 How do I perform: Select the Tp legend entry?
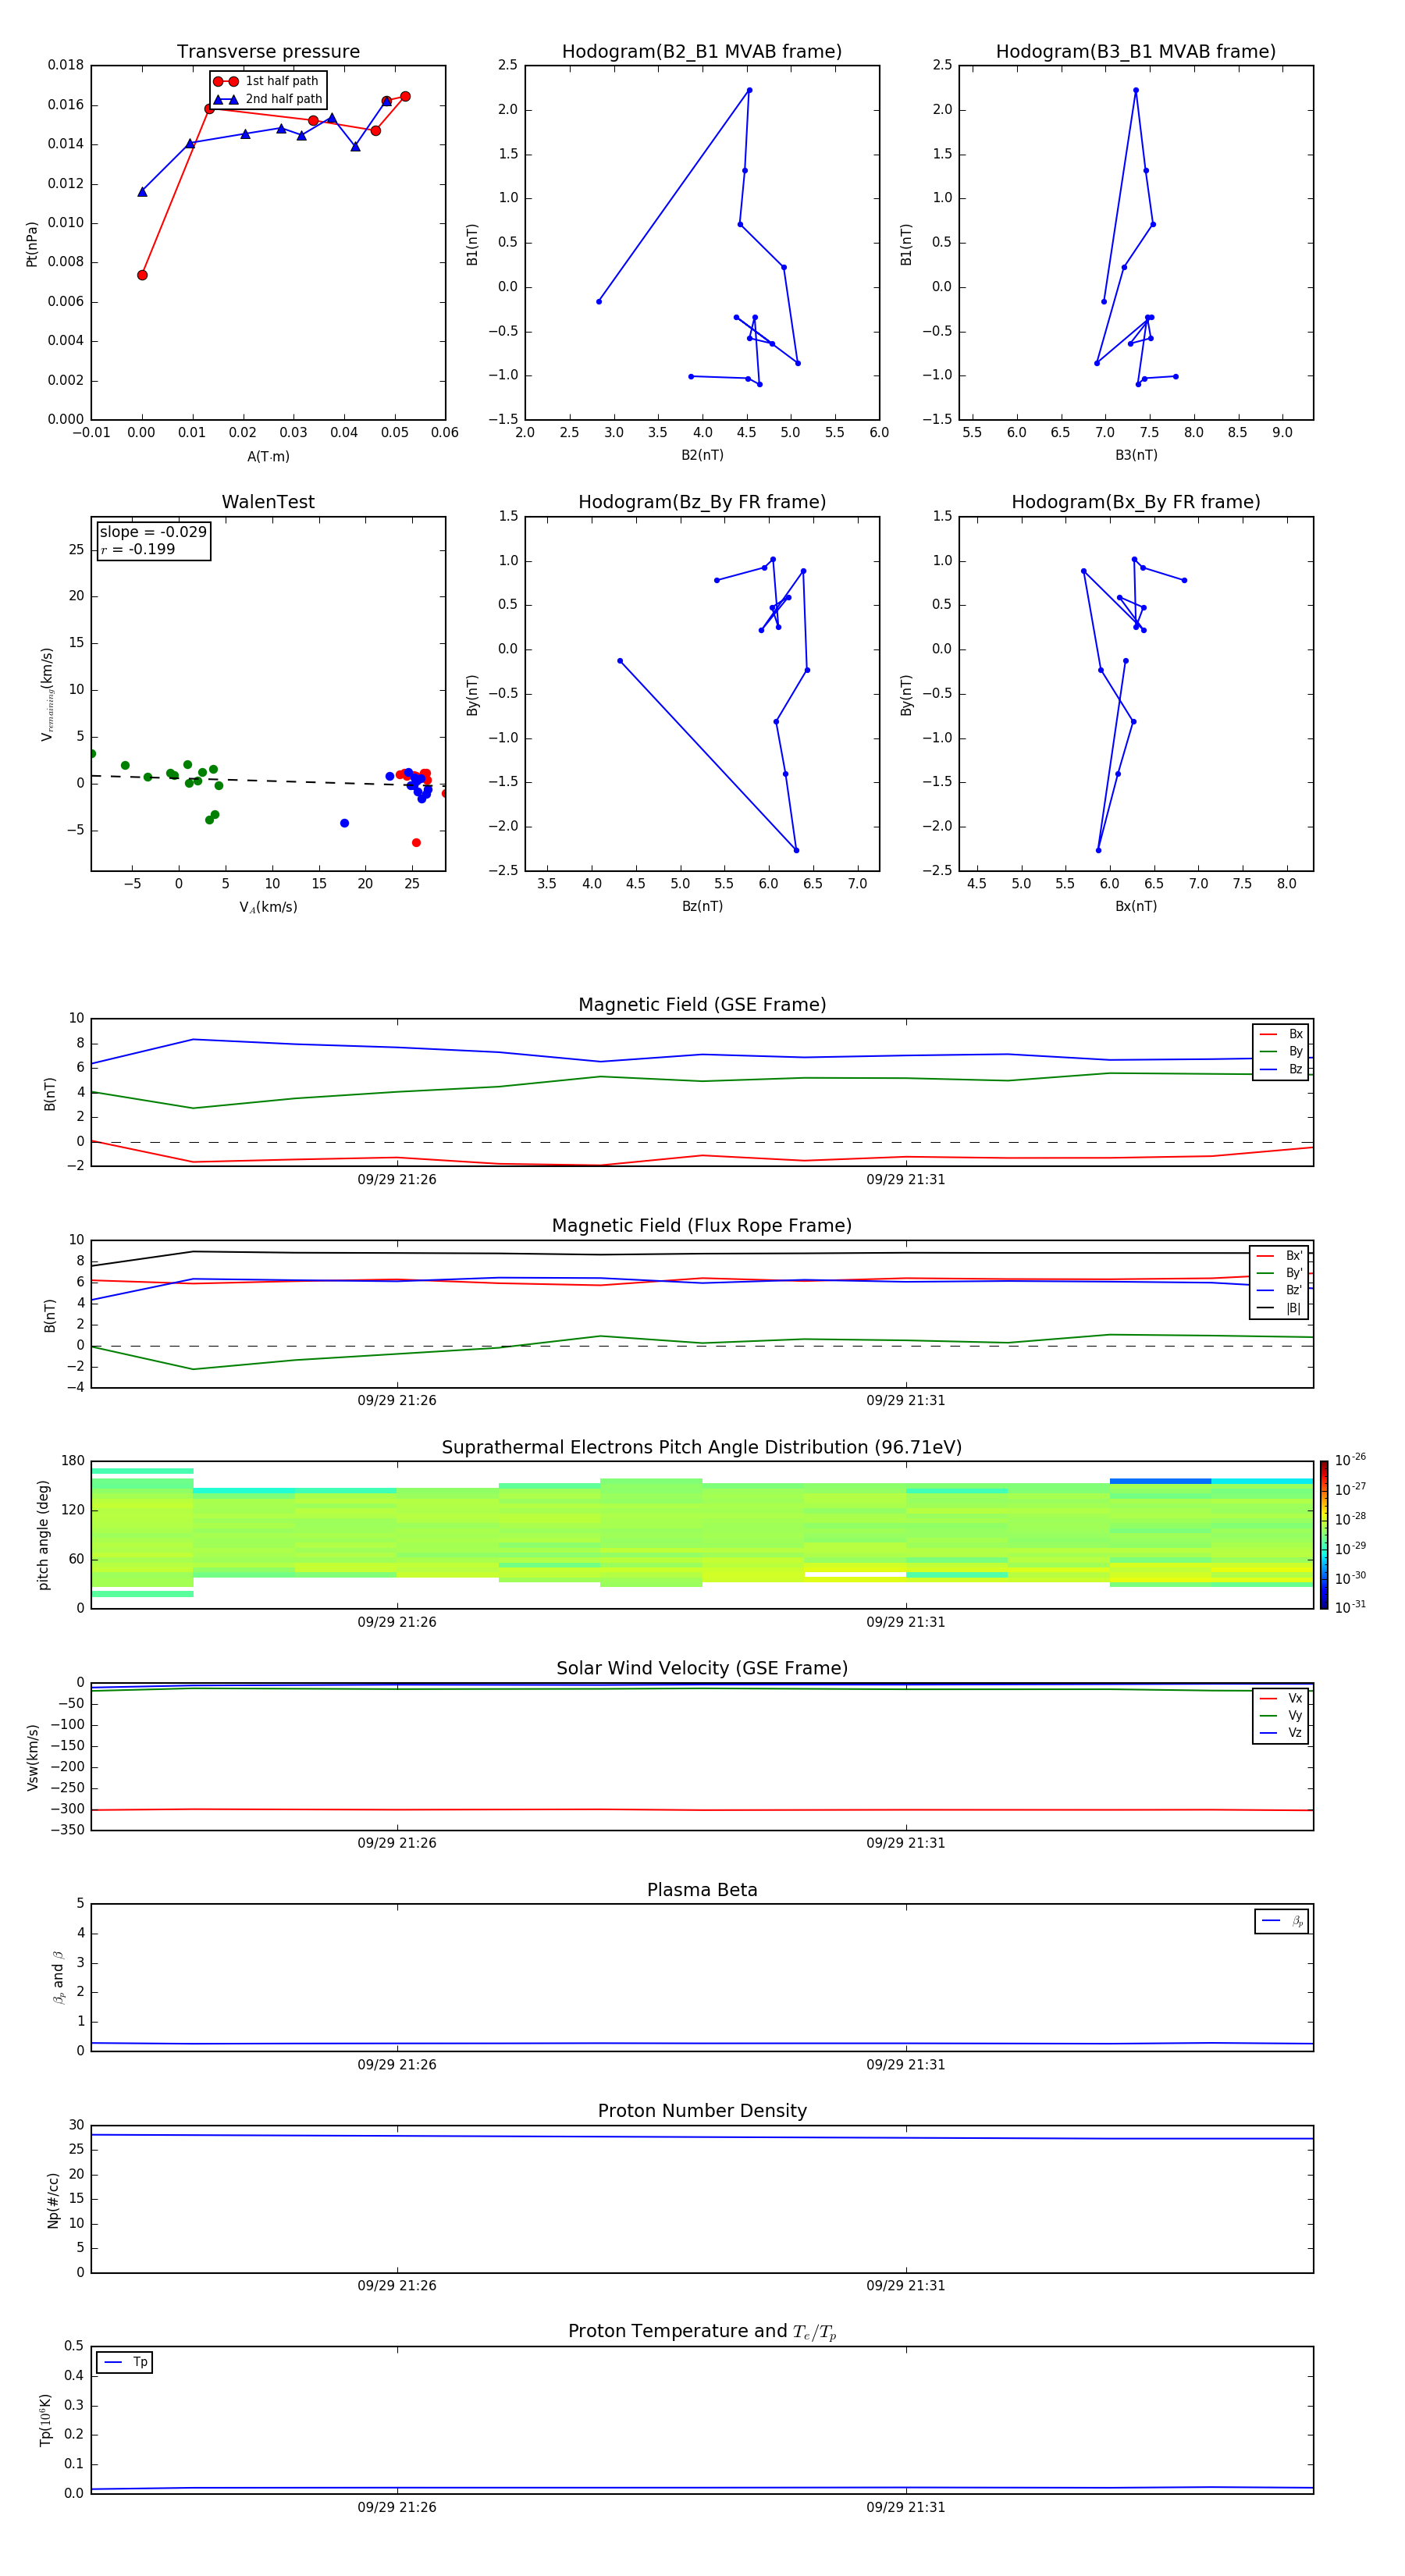125,2362
